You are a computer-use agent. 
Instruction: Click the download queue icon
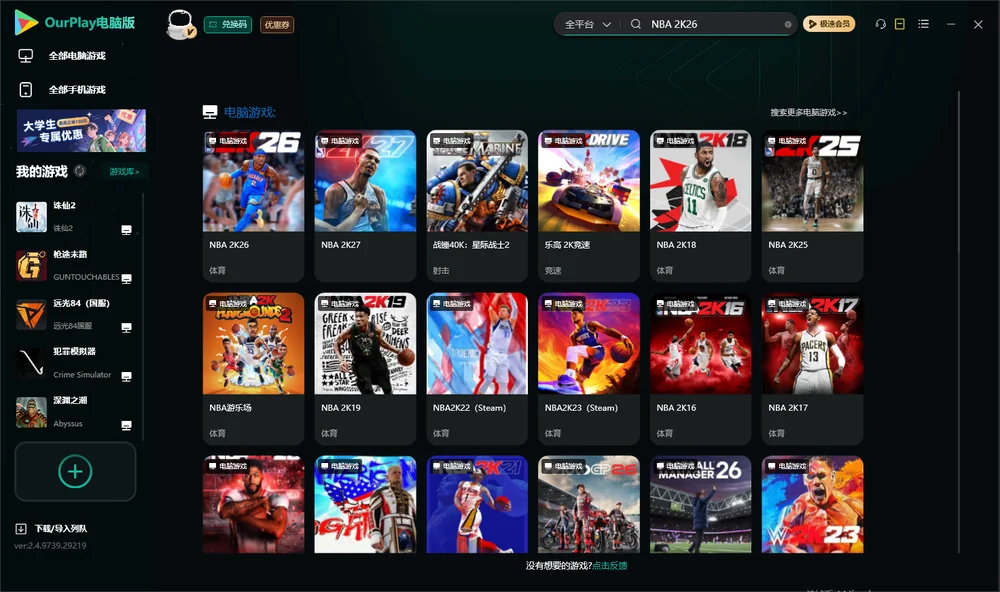pos(21,528)
